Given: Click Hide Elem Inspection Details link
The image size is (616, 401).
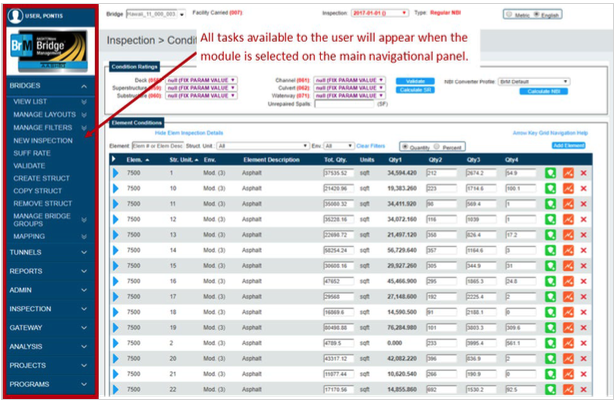Looking at the screenshot, I should point(189,133).
